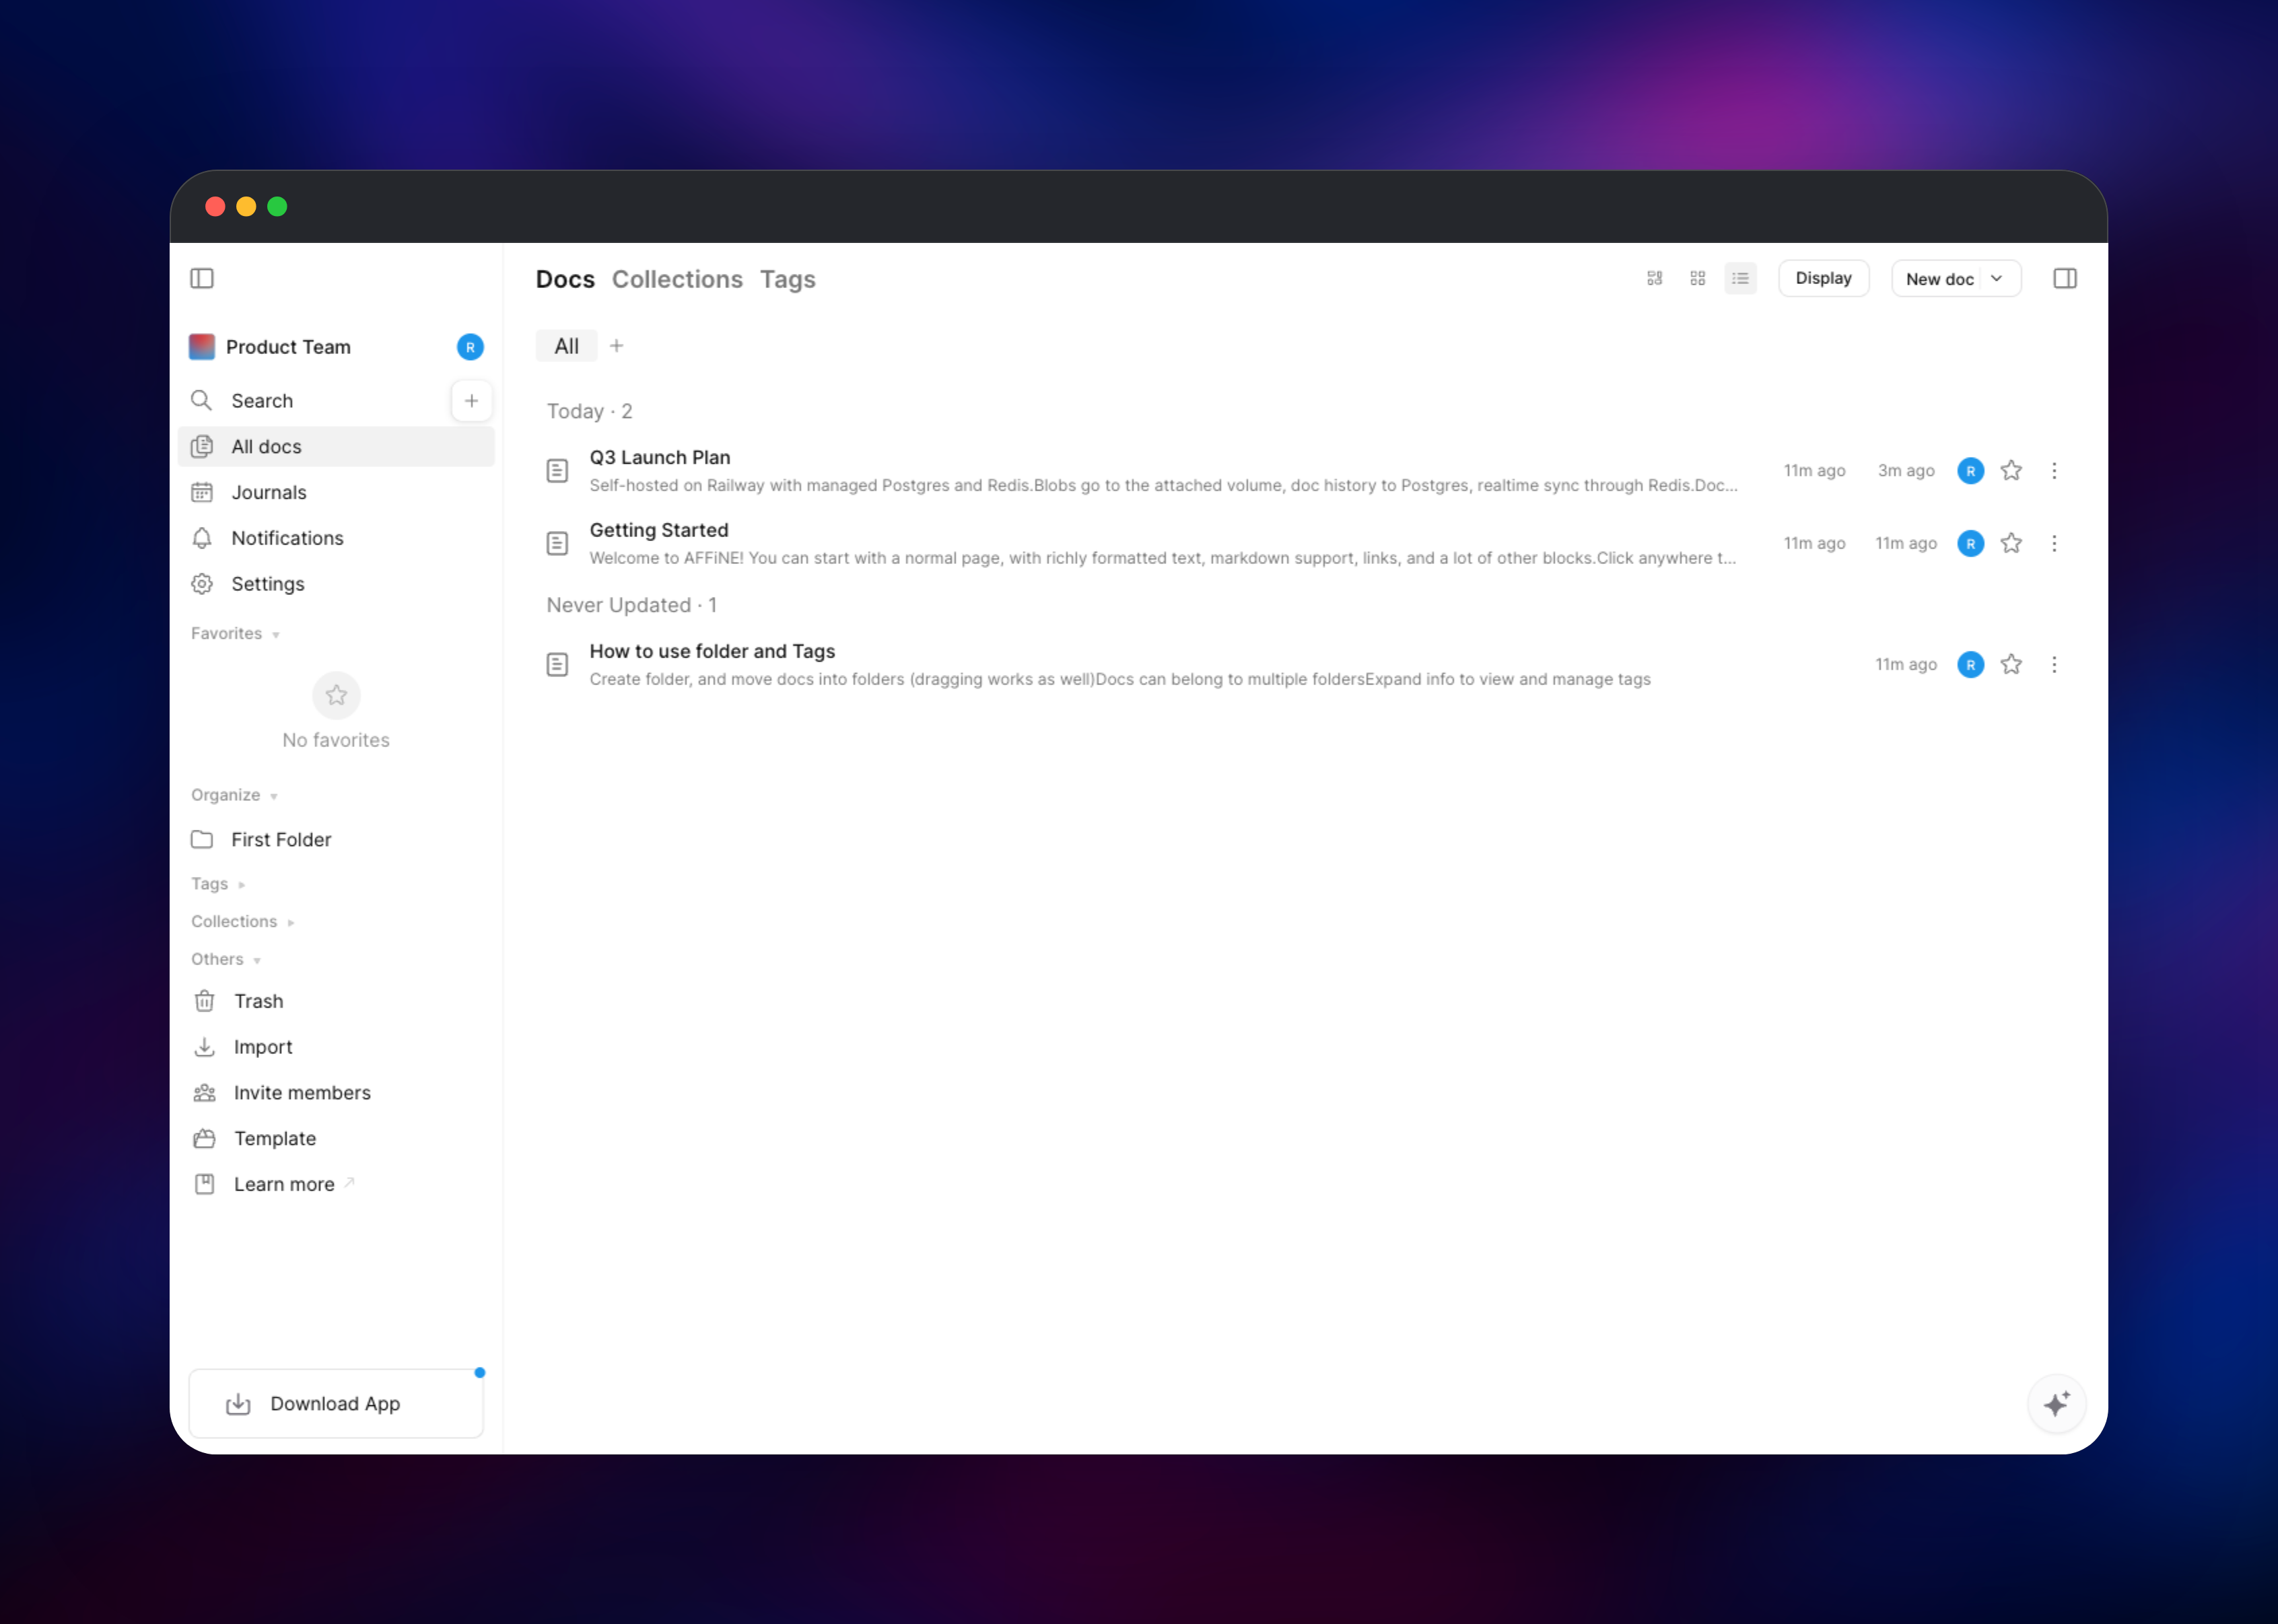Click the Invite members people icon
The image size is (2278, 1624).
(204, 1093)
